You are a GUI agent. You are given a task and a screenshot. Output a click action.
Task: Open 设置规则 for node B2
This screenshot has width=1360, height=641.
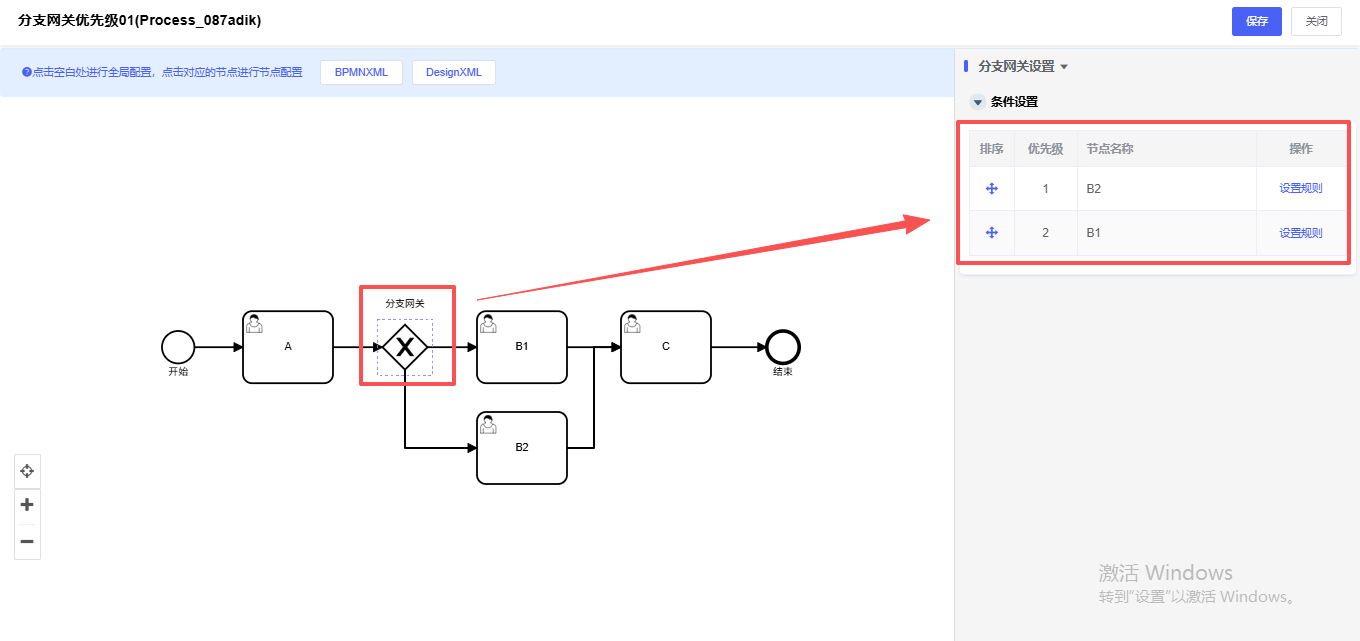1300,189
